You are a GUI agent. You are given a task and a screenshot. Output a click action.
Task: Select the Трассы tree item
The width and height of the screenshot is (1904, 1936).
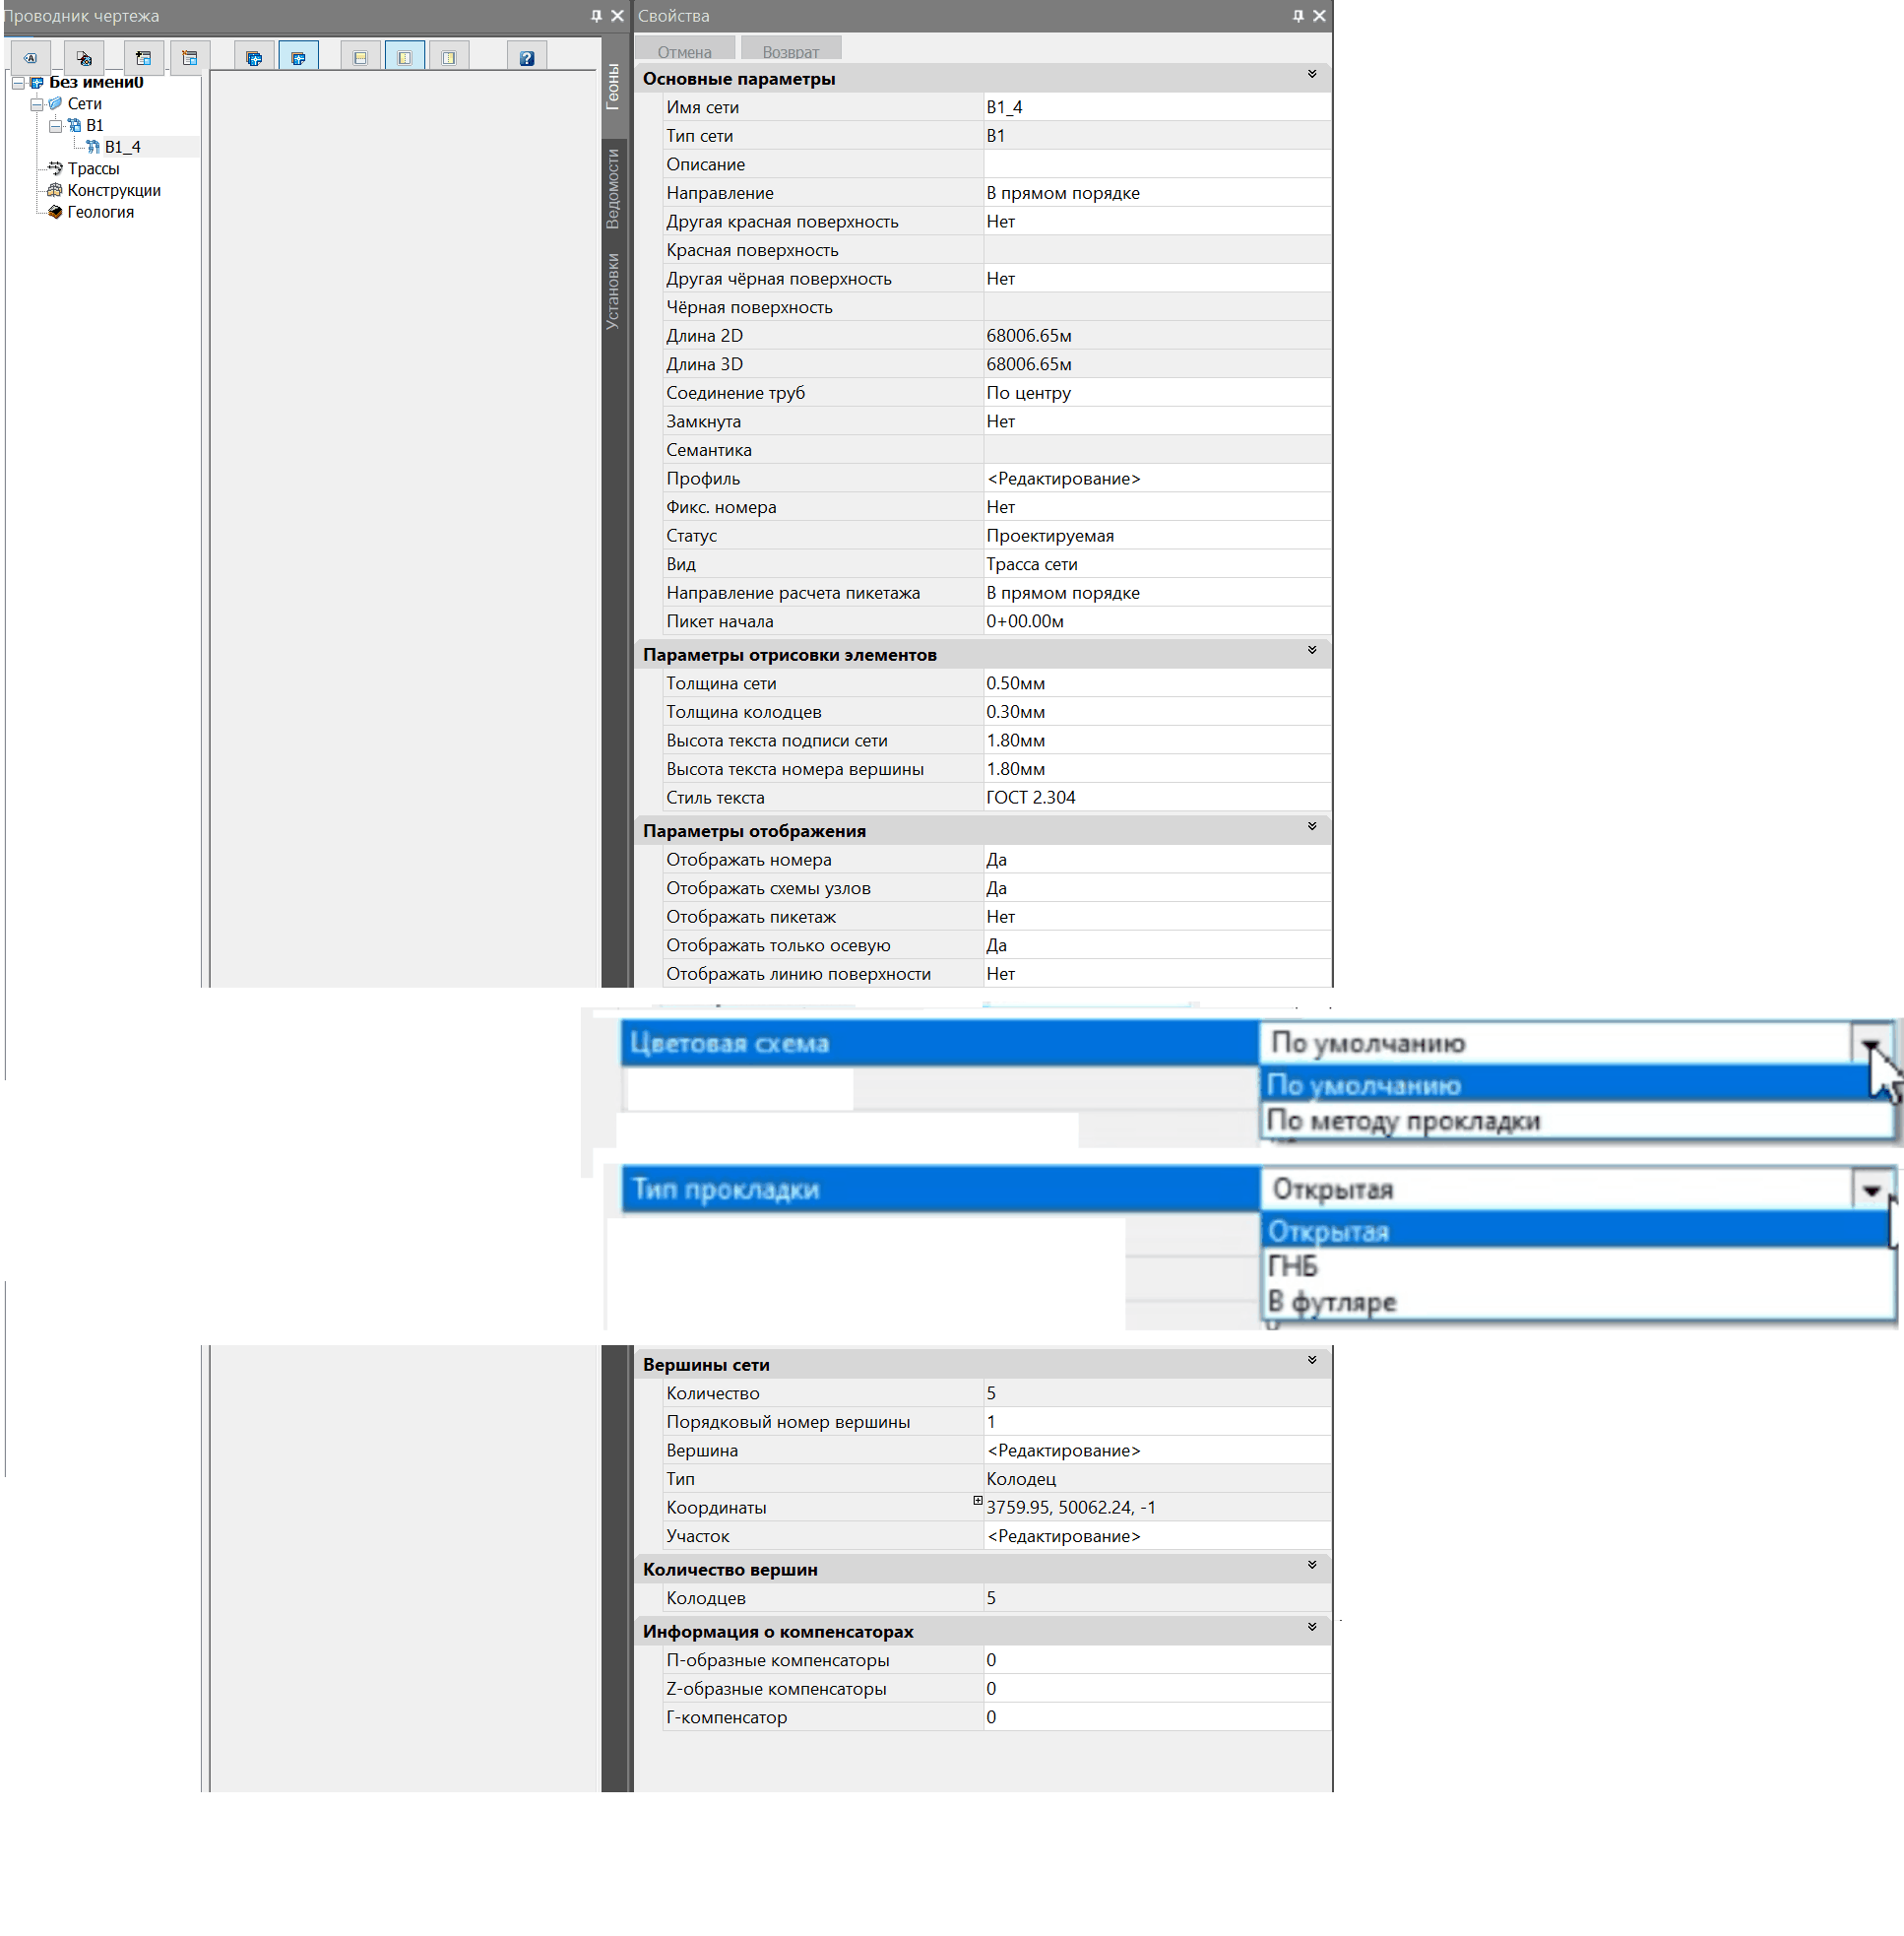click(x=93, y=169)
